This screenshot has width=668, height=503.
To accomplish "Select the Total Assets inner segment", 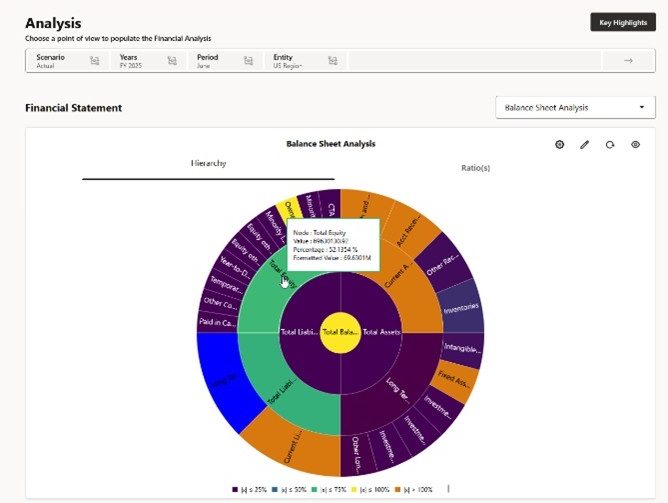I will tap(382, 332).
